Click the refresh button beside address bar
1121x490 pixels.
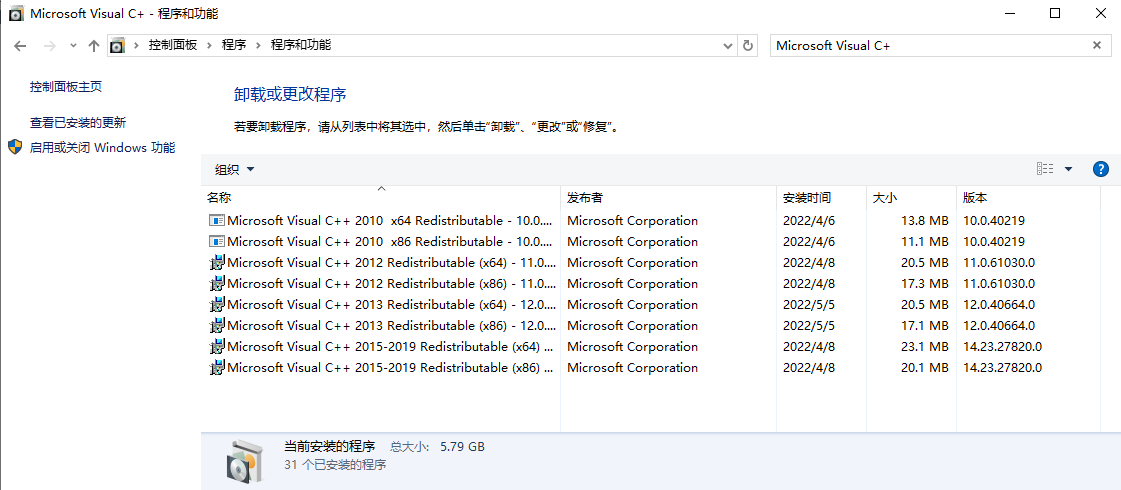coord(748,45)
